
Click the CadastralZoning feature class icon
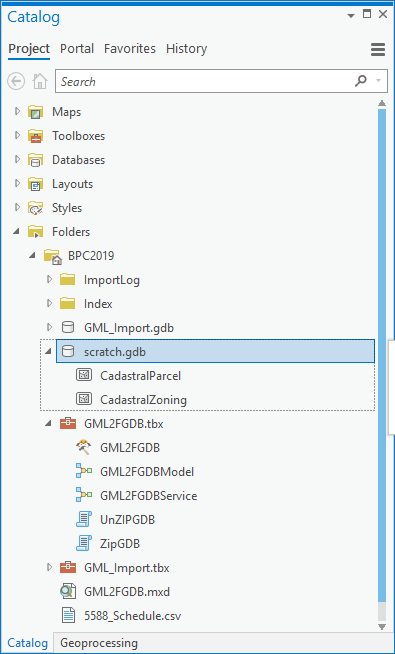pyautogui.click(x=84, y=400)
